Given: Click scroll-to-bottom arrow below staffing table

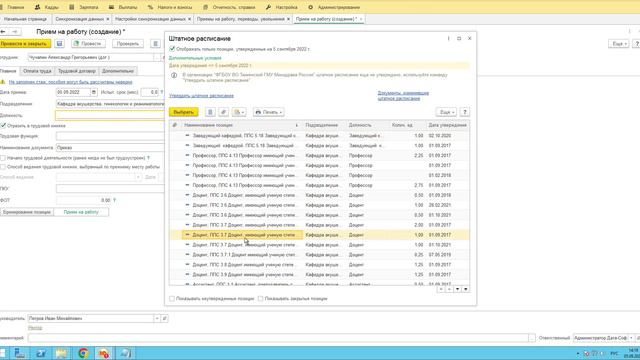Looking at the screenshot, I should coord(466,289).
